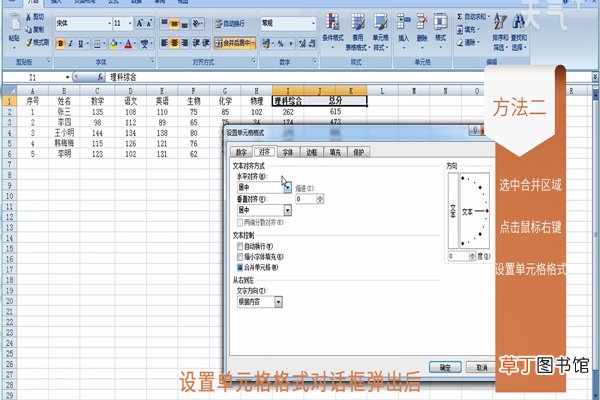The height and width of the screenshot is (400, 600).
Task: Expand the Fill (填充) dropdown in editing group
Action: click(478, 29)
